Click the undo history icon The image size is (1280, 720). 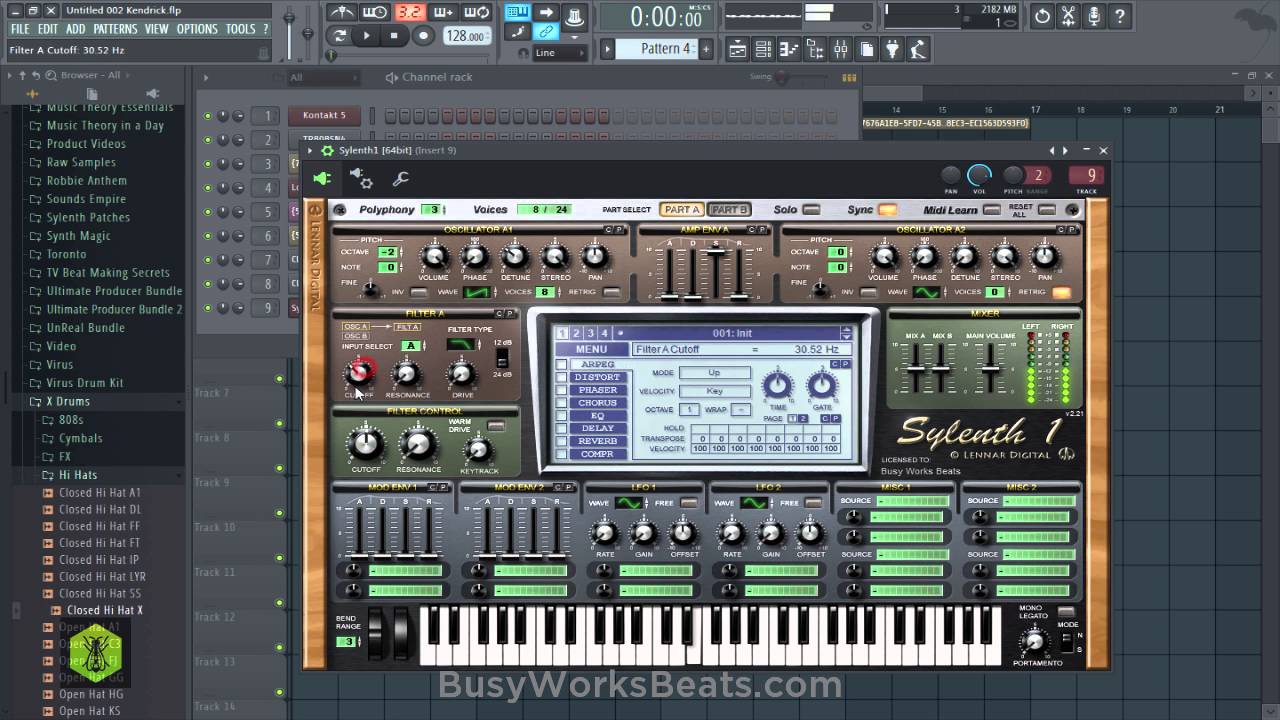pos(1043,16)
